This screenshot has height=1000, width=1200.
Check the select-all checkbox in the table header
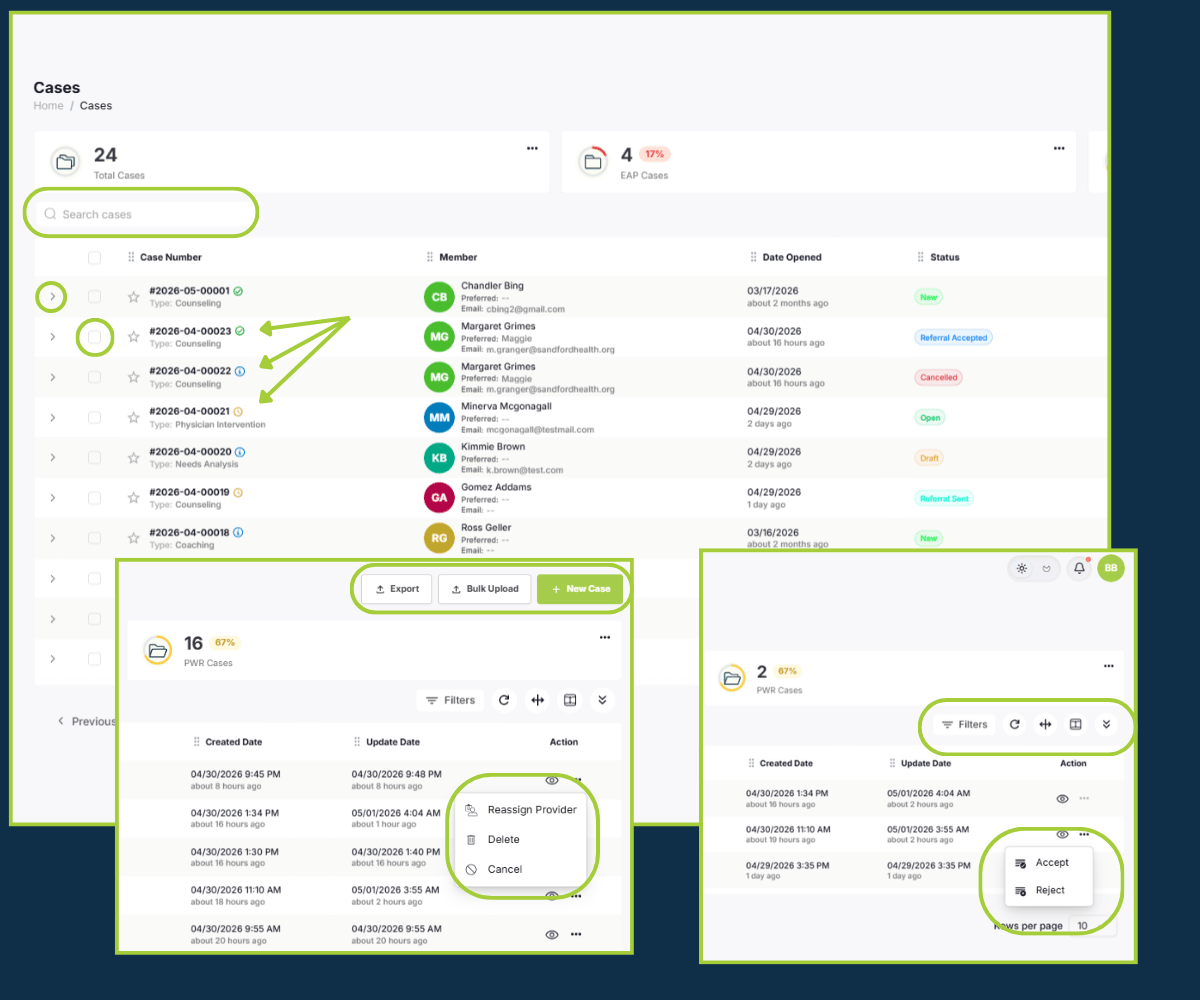pos(94,257)
